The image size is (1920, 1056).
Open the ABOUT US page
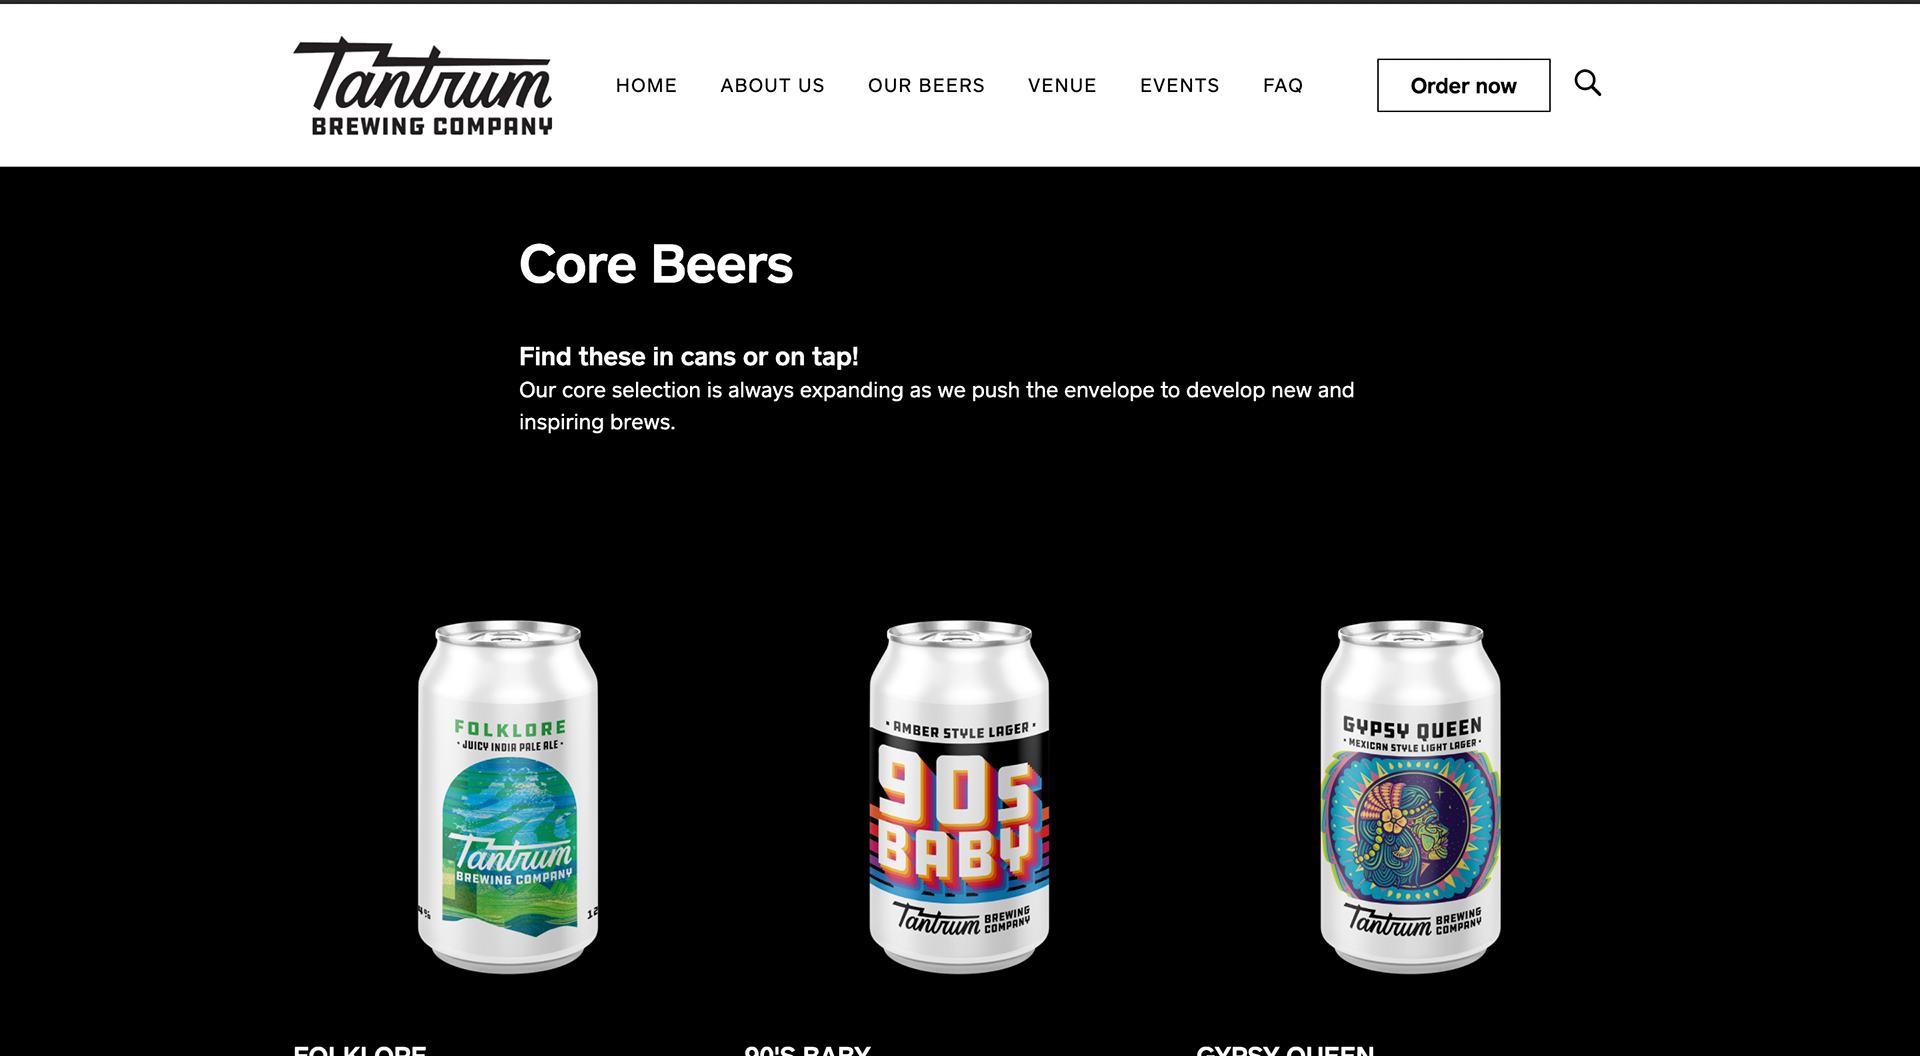772,86
